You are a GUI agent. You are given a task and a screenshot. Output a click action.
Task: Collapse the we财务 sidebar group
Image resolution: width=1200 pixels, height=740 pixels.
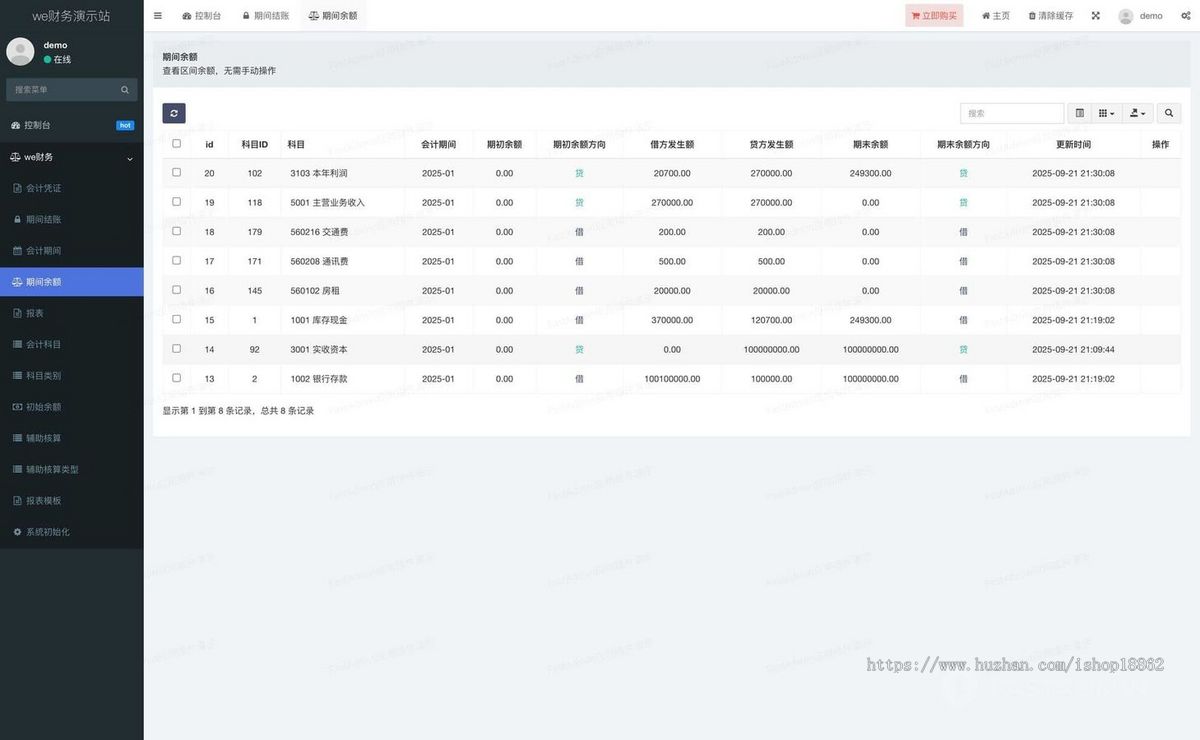[x=72, y=157]
